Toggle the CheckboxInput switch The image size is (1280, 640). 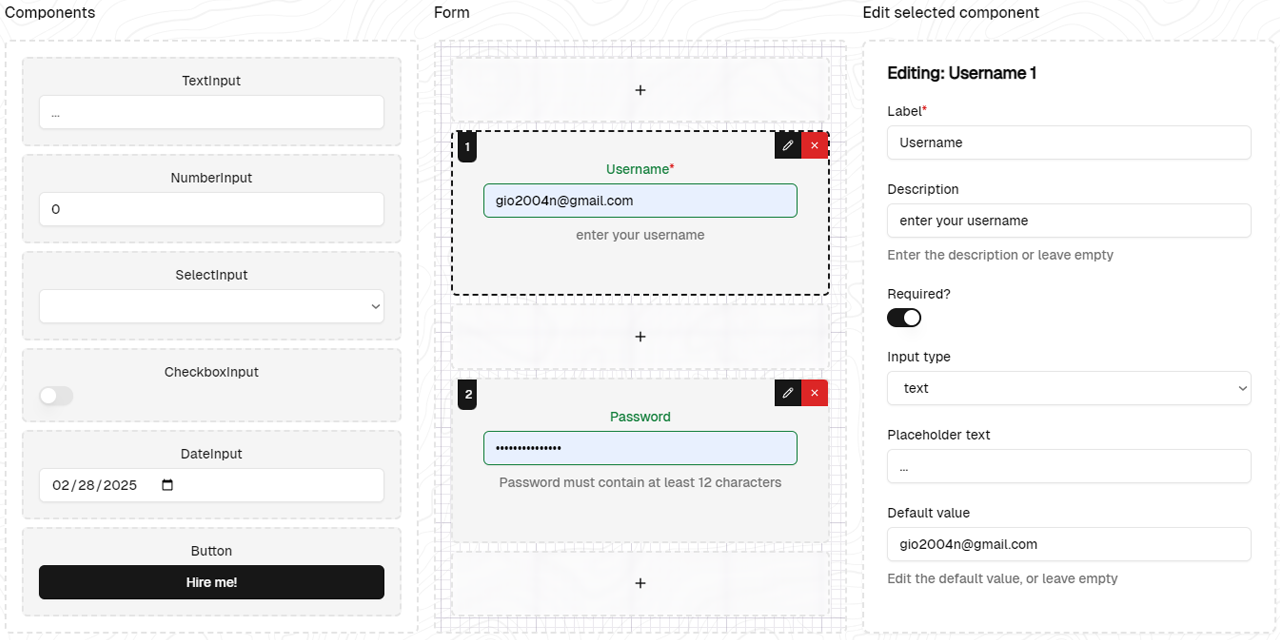click(x=56, y=396)
